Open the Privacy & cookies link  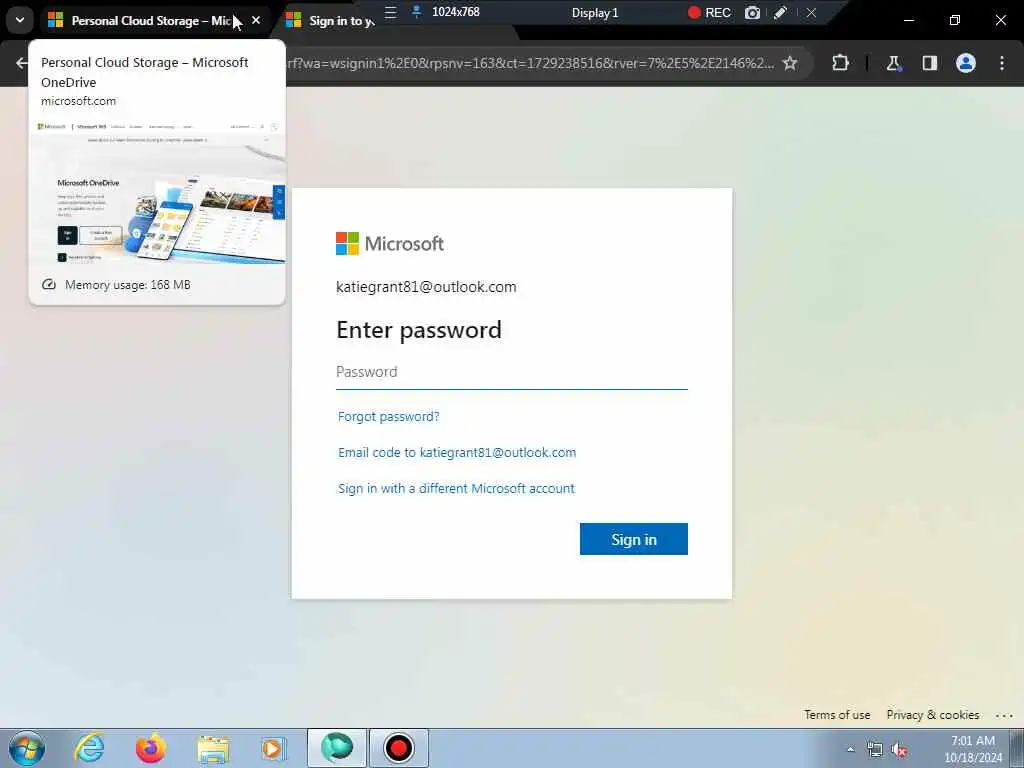(x=933, y=714)
